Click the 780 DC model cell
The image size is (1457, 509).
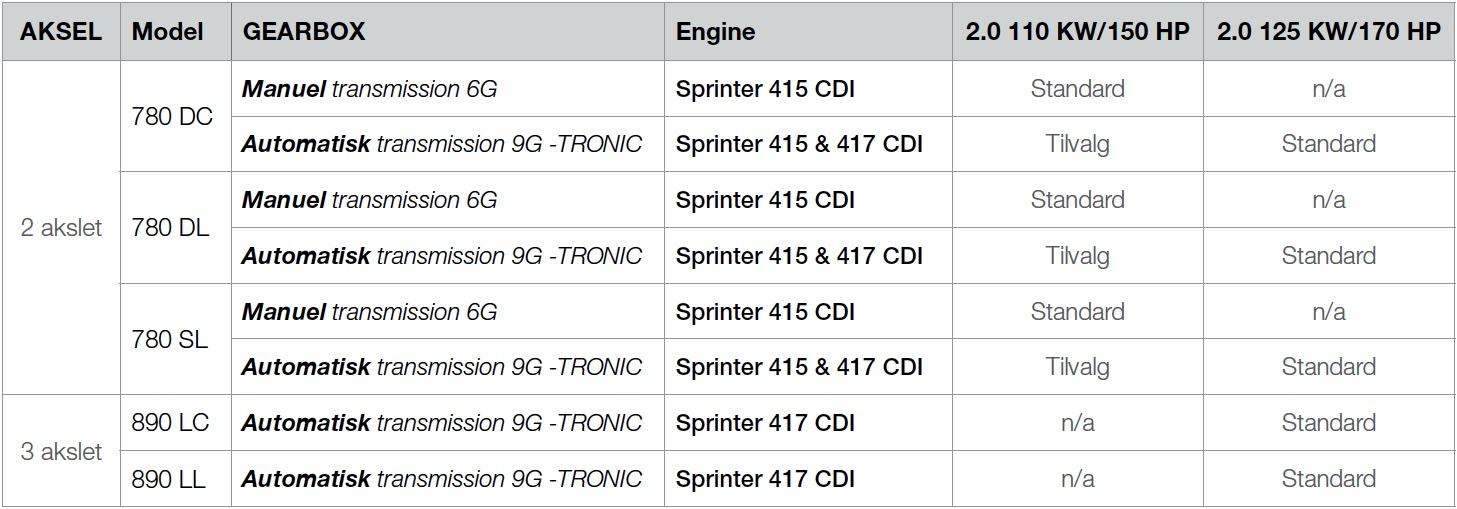(x=176, y=117)
